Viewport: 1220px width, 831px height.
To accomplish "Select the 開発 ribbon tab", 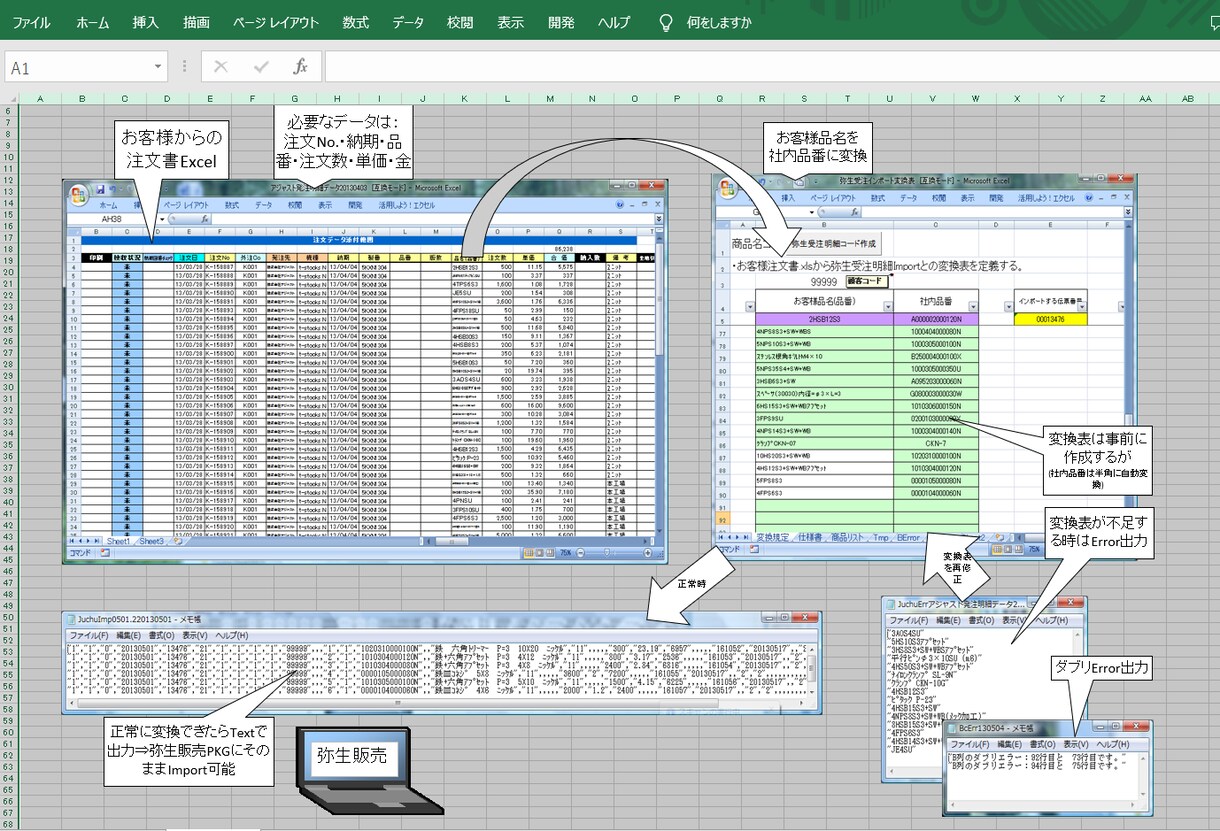I will [x=561, y=22].
